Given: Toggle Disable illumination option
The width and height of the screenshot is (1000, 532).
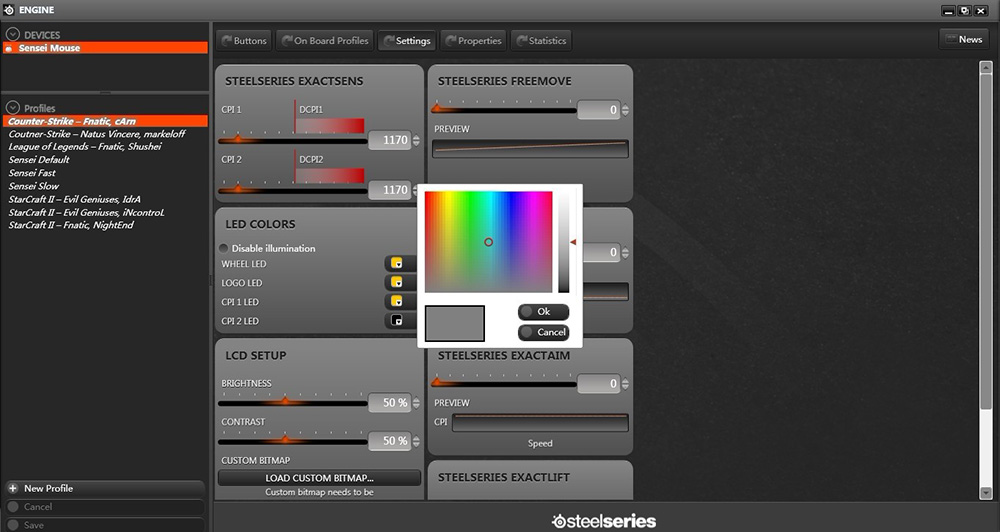Looking at the screenshot, I should [x=224, y=248].
